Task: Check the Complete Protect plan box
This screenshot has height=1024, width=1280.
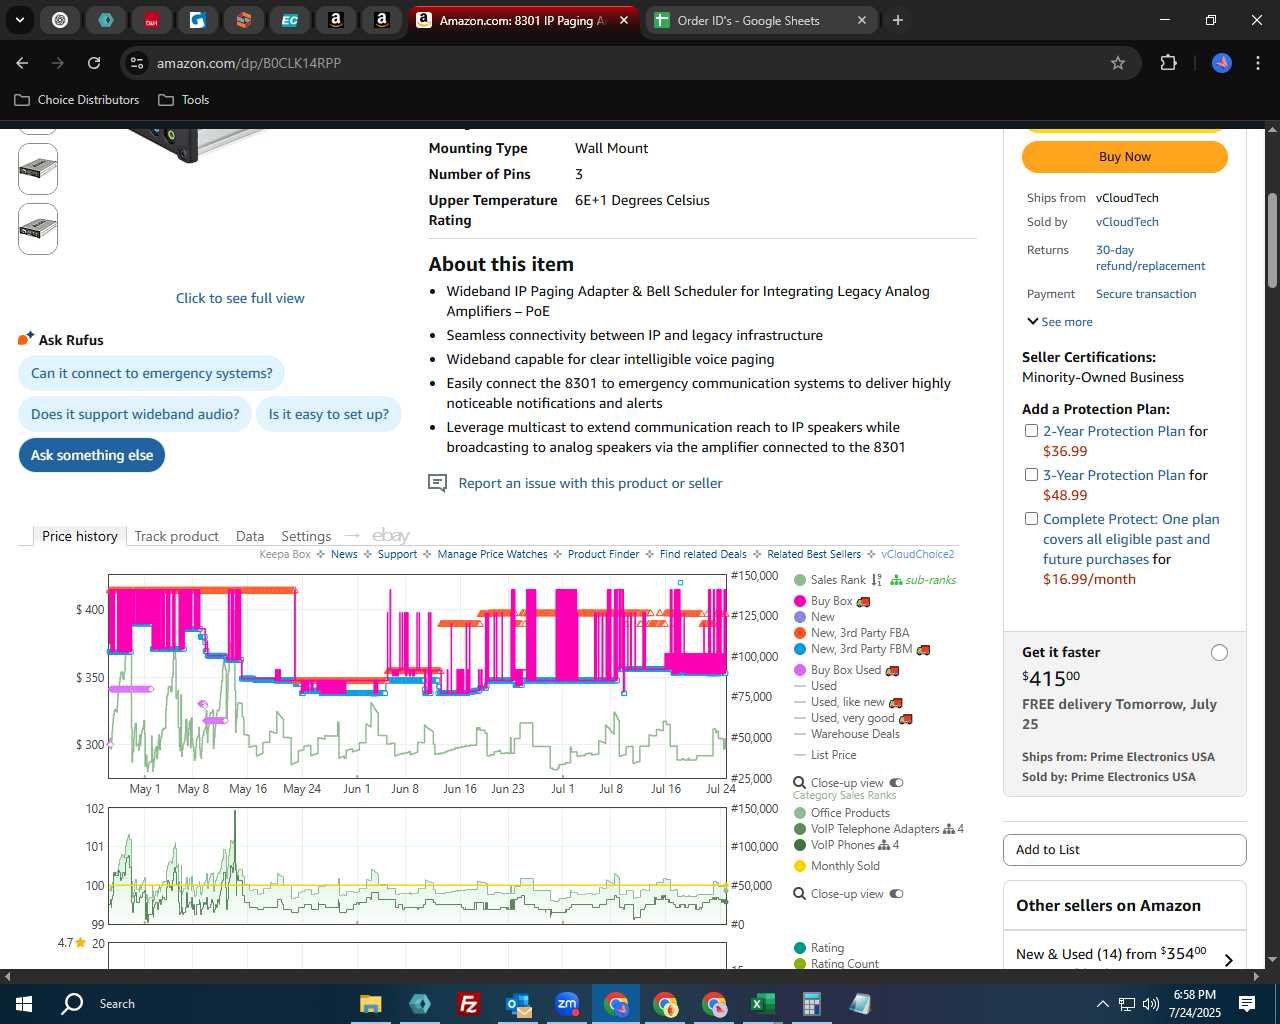Action: (x=1031, y=519)
